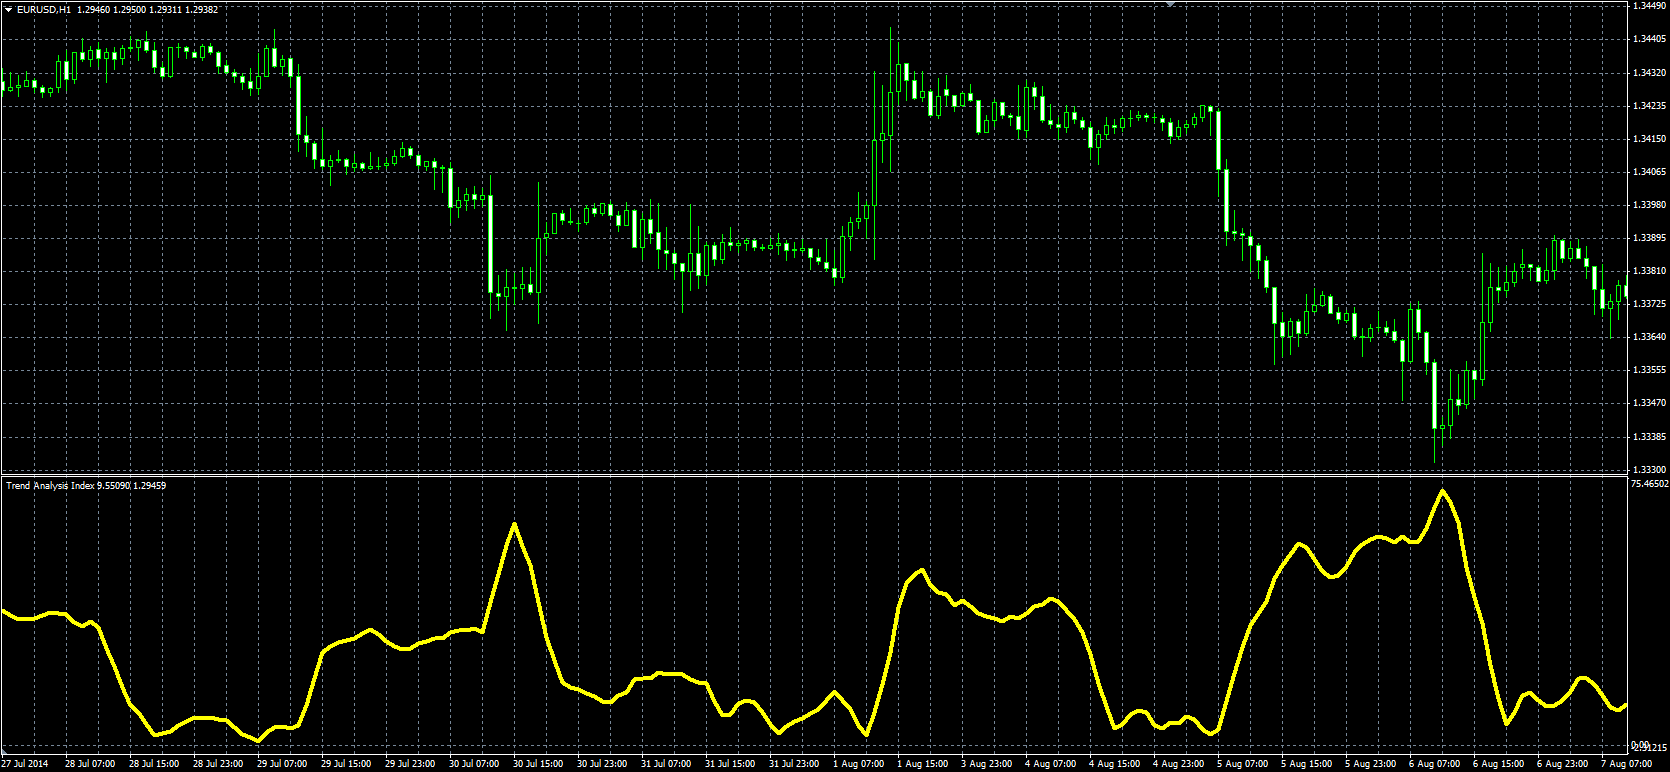The height and width of the screenshot is (772, 1670).
Task: Click the chart shift marker on top edge
Action: [1170, 4]
